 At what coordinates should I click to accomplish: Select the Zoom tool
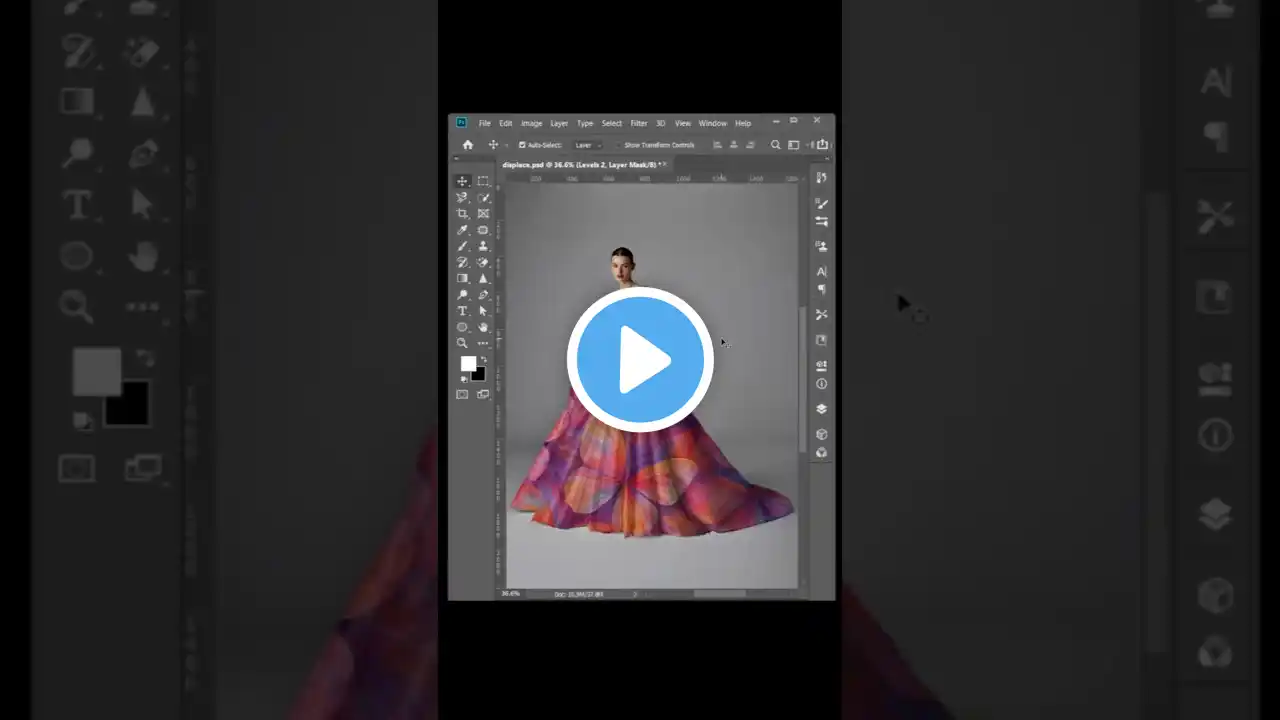point(462,342)
